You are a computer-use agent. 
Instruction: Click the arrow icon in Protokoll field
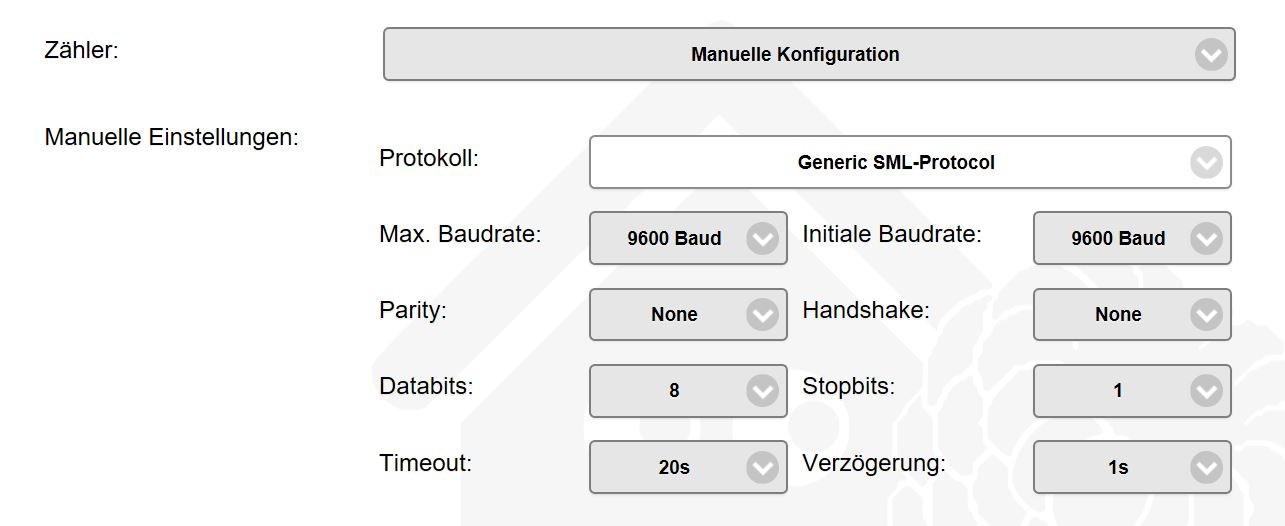click(x=1206, y=162)
